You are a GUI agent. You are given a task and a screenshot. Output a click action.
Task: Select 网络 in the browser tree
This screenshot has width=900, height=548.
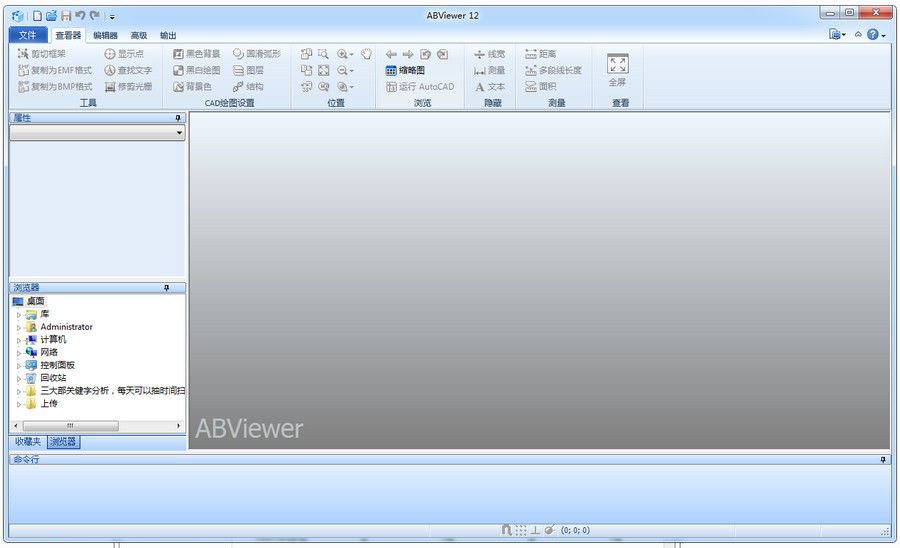click(x=49, y=352)
